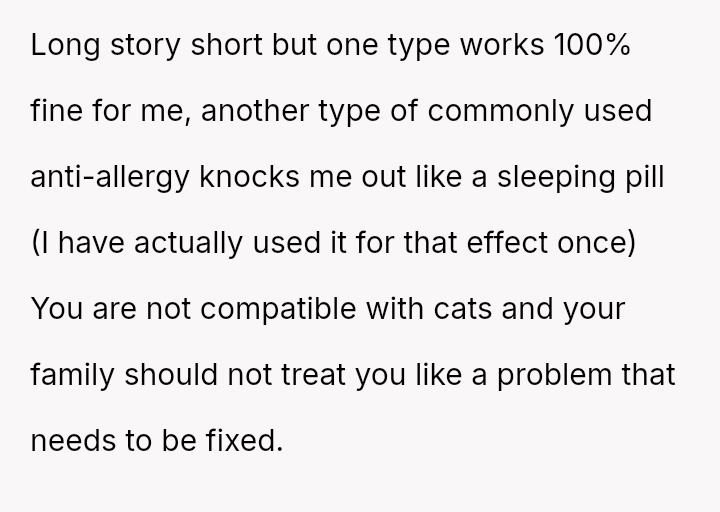The image size is (720, 512).
Task: Click the word 'compatible'
Action: [x=278, y=310]
